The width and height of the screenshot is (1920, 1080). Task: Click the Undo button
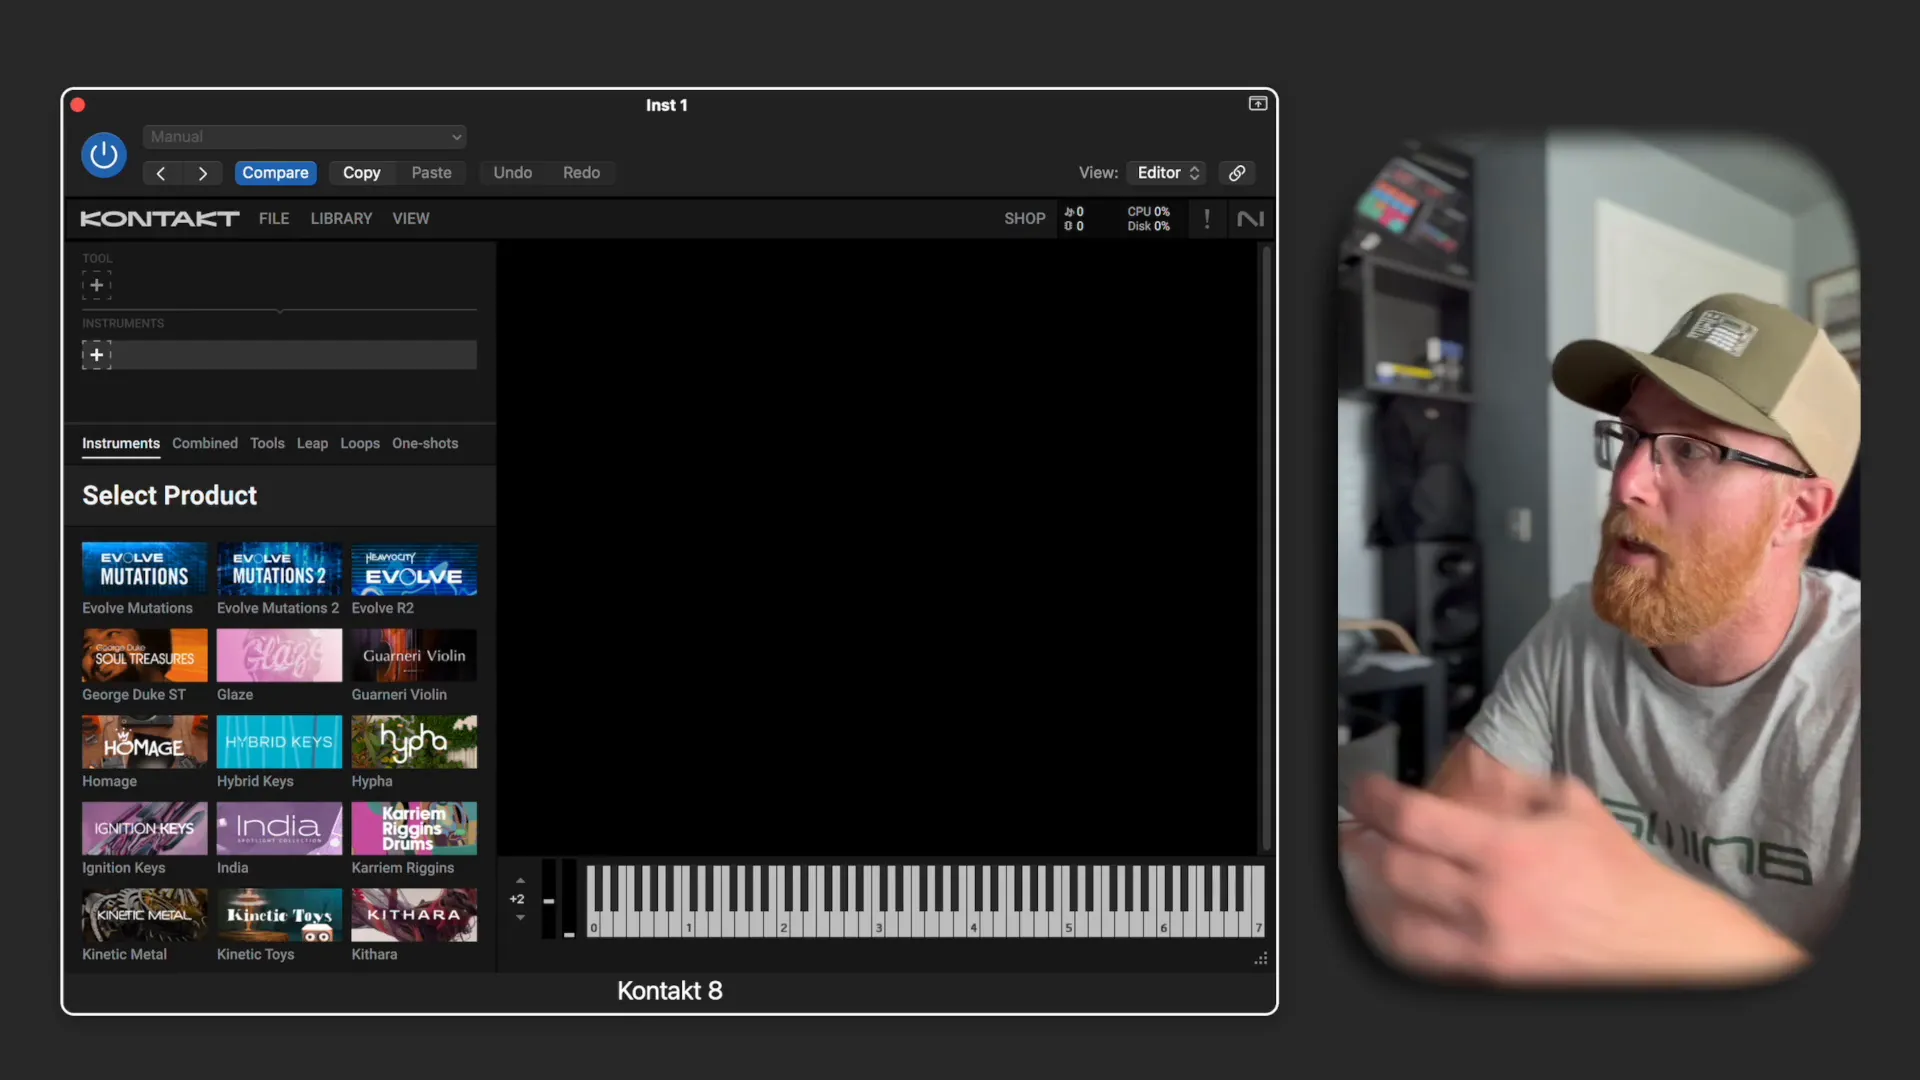click(512, 173)
